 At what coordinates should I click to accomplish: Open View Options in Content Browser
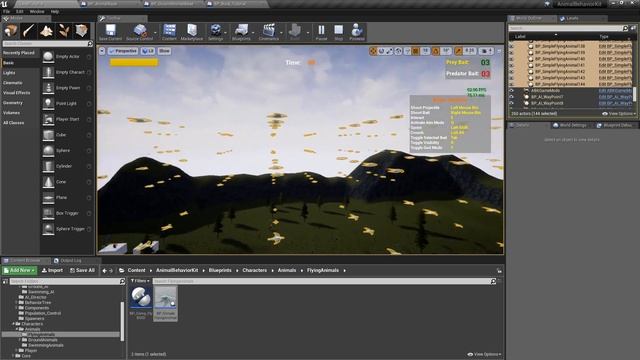tap(484, 354)
